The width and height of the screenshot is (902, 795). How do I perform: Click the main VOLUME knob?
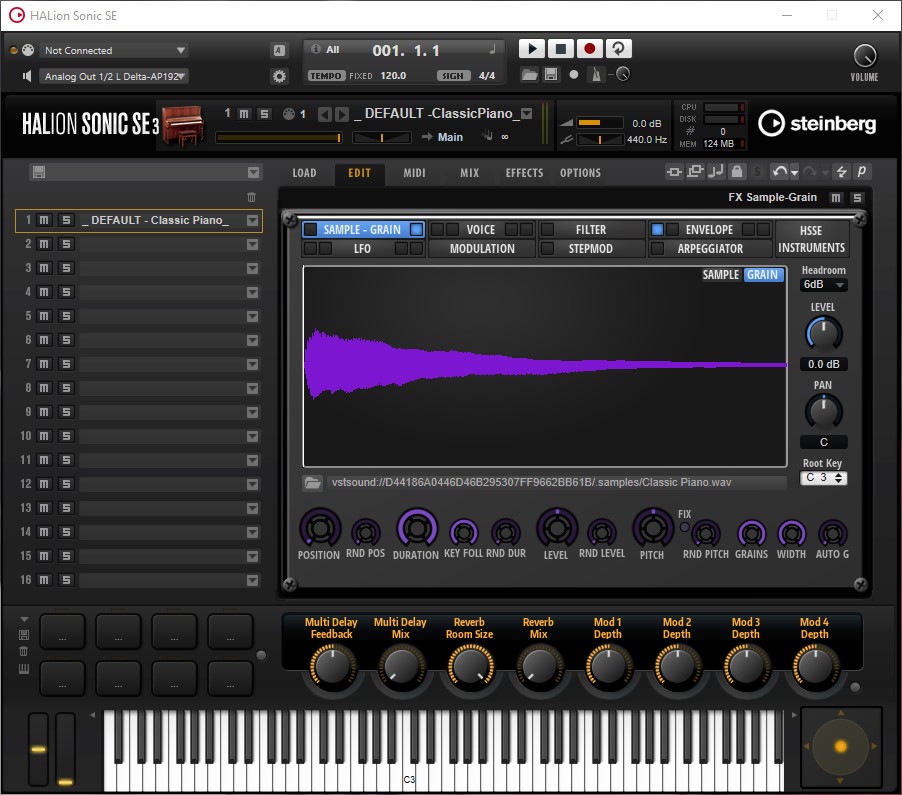pyautogui.click(x=864, y=56)
